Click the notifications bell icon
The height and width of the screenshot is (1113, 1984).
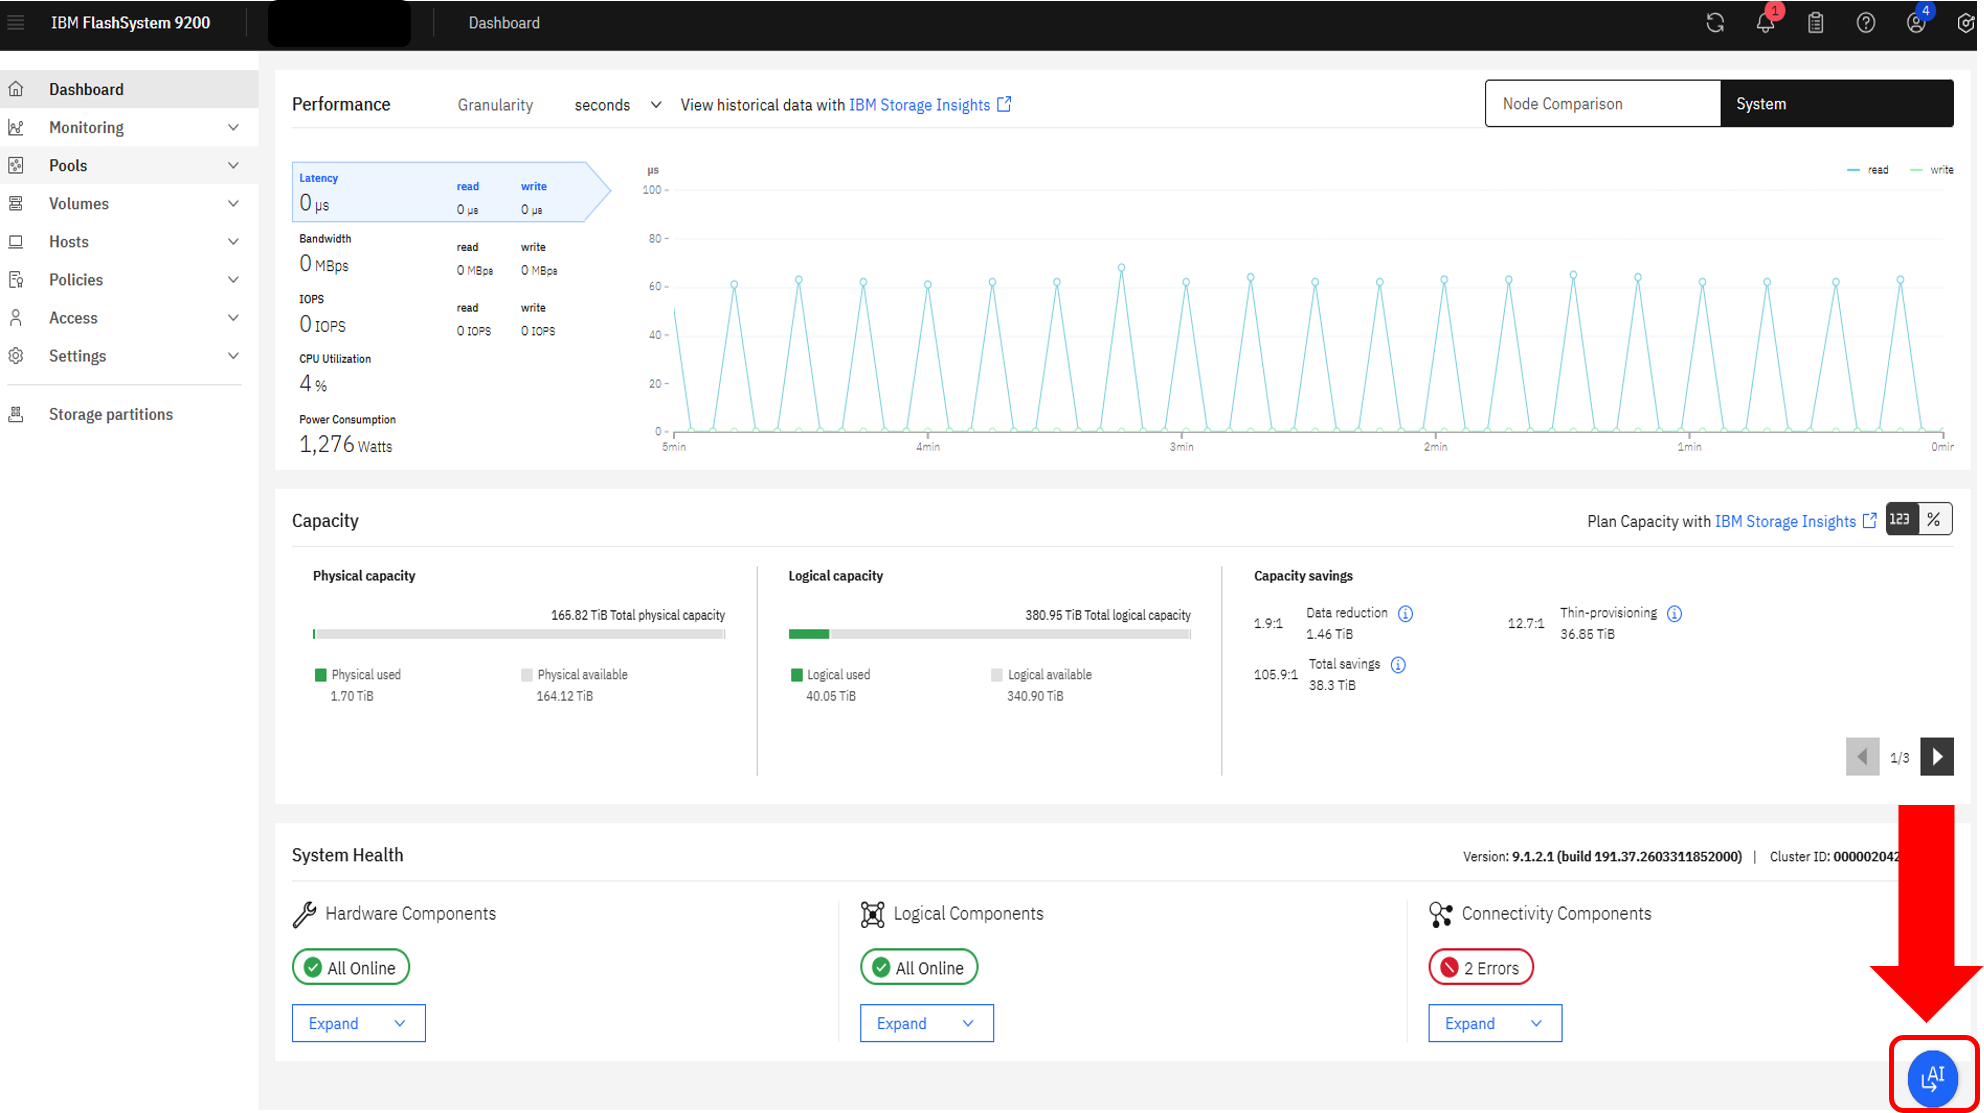coord(1765,23)
